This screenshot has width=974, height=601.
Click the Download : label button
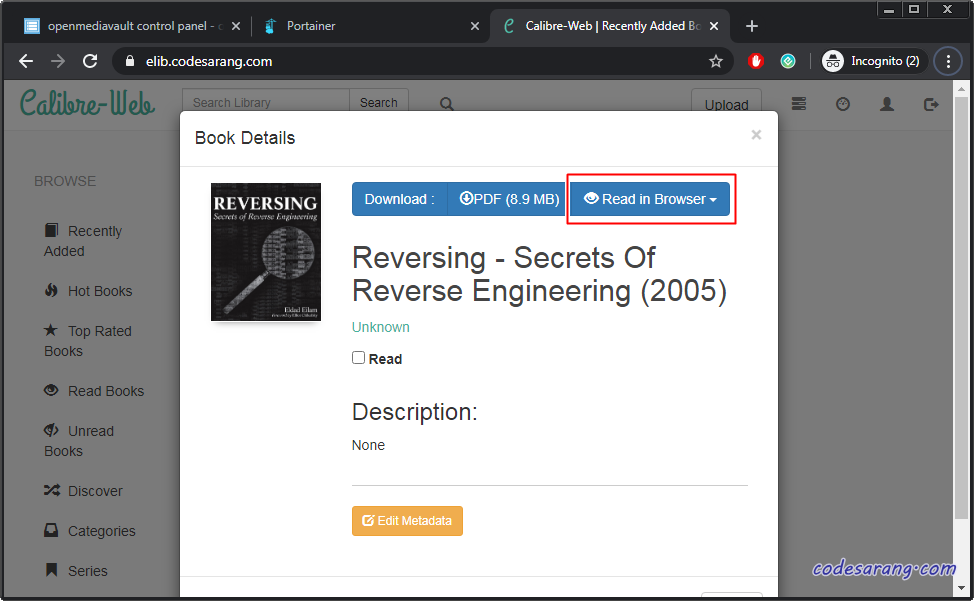tap(399, 199)
